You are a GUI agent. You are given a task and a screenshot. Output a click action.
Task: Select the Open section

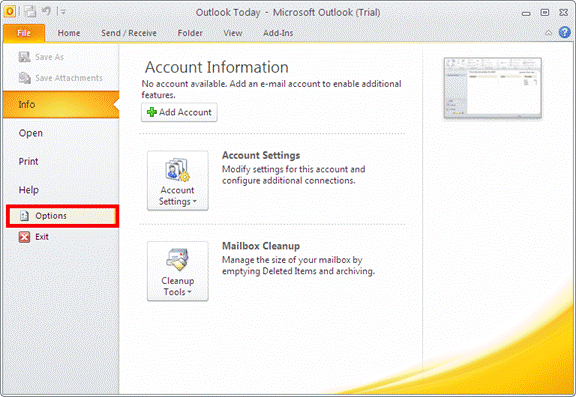(61, 133)
